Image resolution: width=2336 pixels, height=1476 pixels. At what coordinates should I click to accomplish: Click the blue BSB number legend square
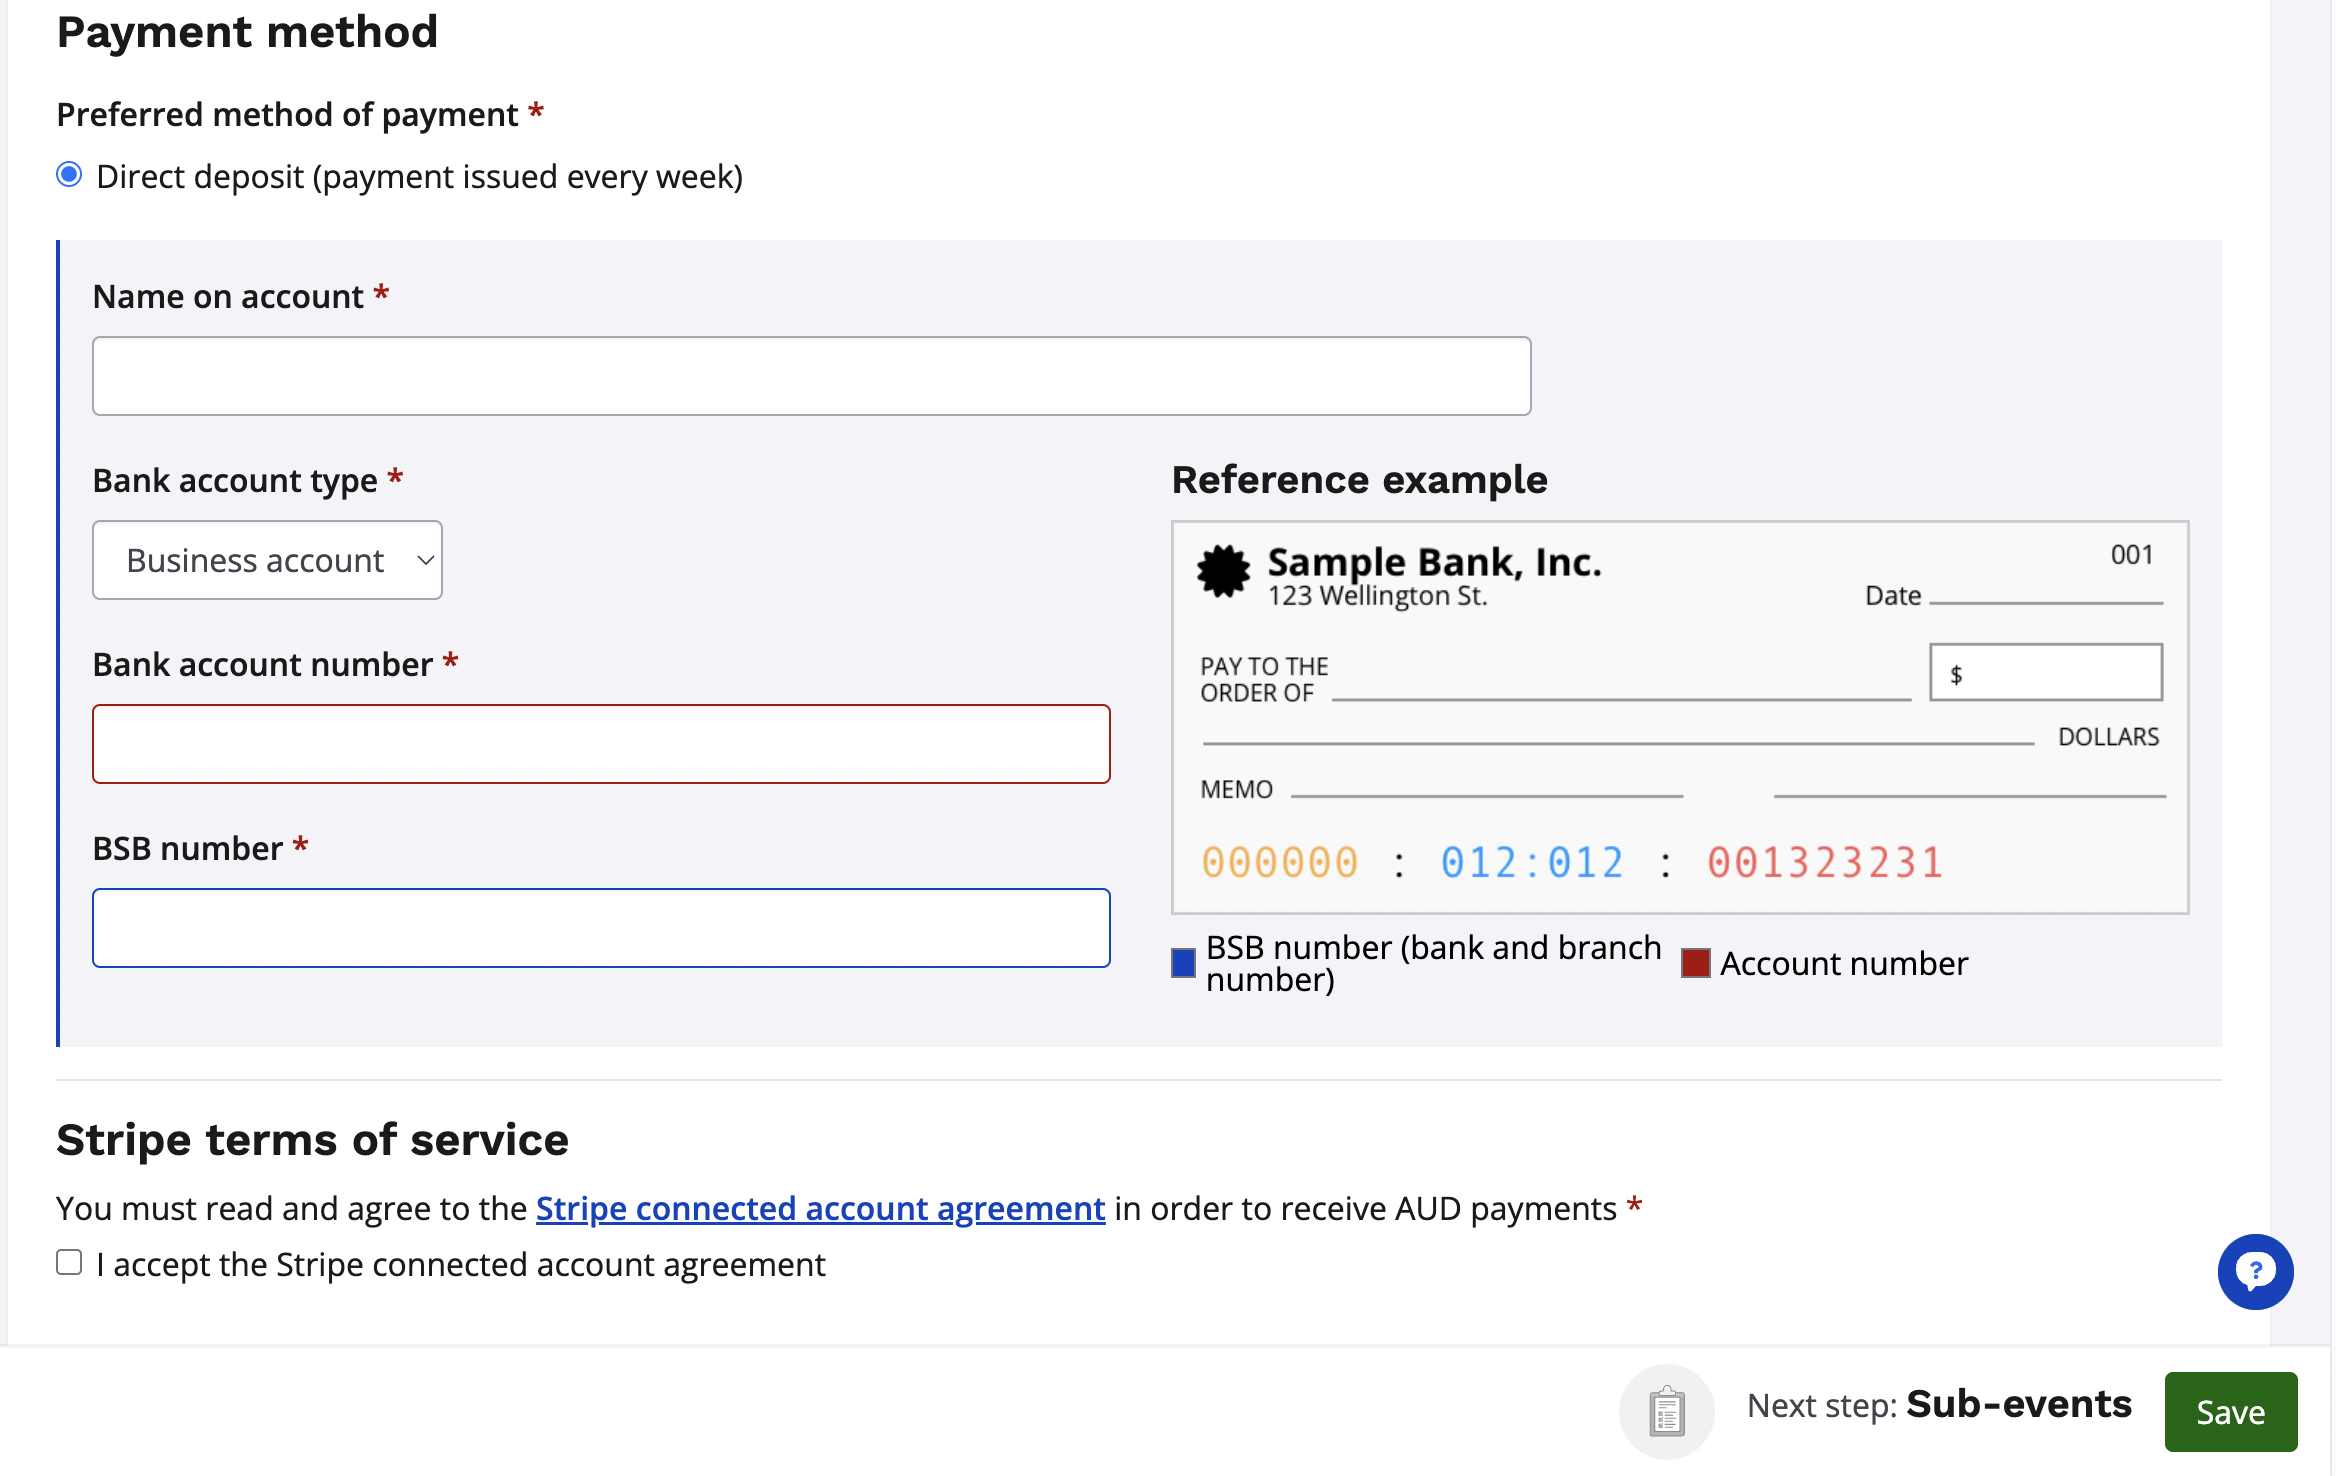coord(1183,963)
